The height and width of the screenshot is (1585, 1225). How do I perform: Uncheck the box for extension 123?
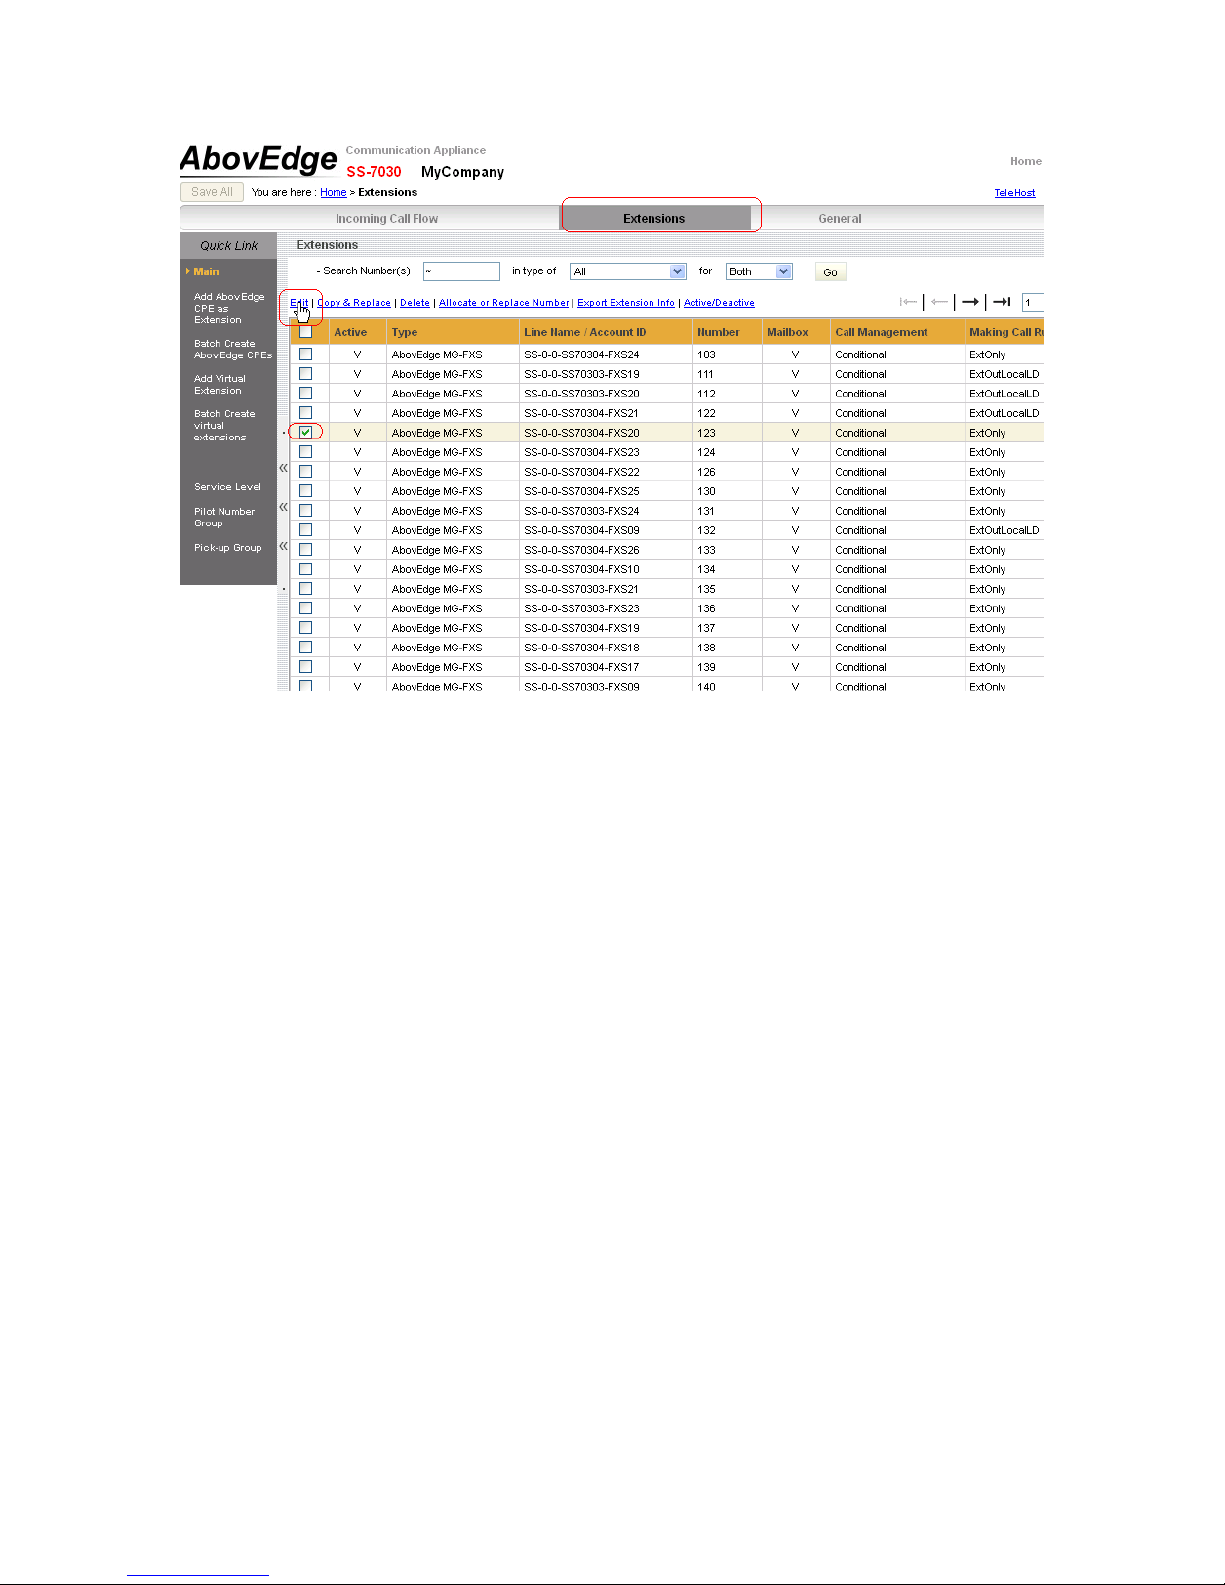tap(306, 432)
